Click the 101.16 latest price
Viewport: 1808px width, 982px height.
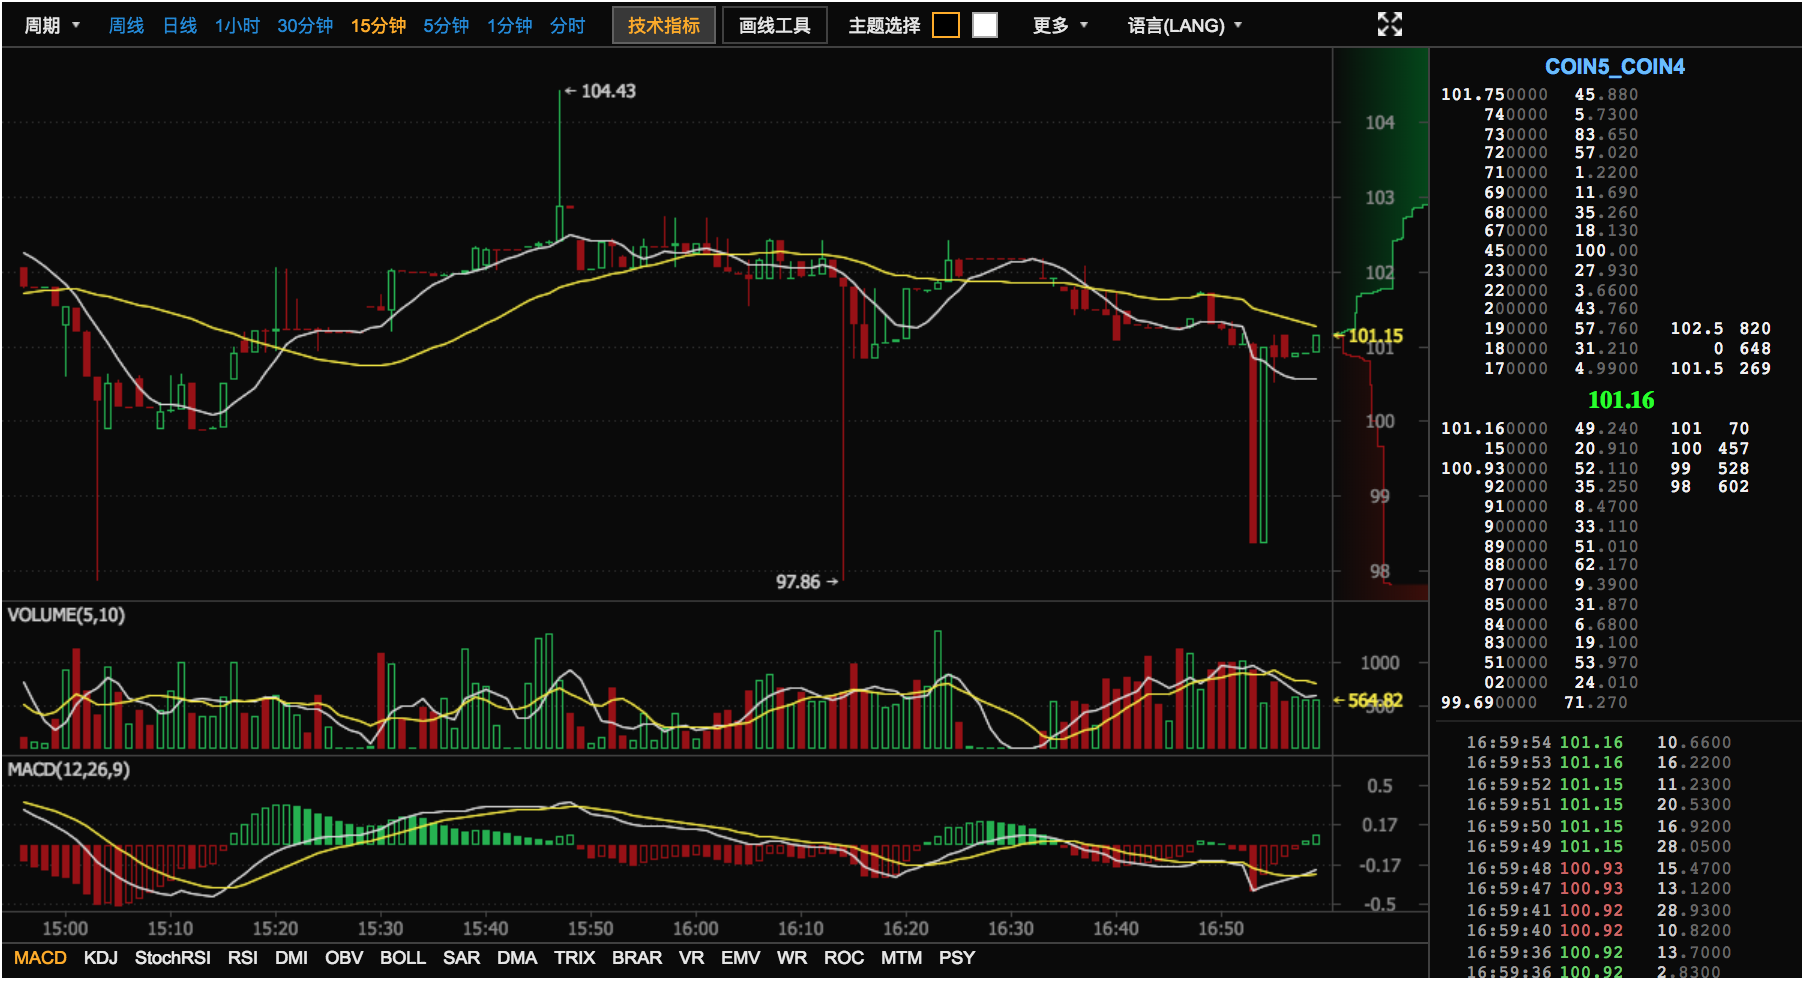[1621, 400]
